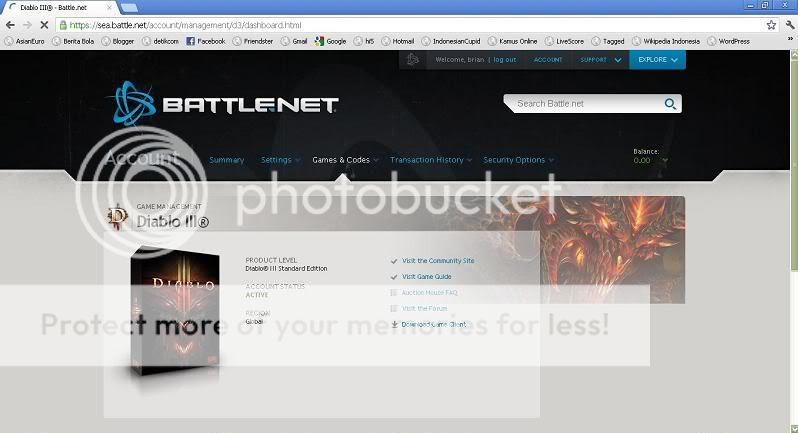This screenshot has width=798, height=433.
Task: Open Visit the Forum link
Action: pyautogui.click(x=424, y=308)
